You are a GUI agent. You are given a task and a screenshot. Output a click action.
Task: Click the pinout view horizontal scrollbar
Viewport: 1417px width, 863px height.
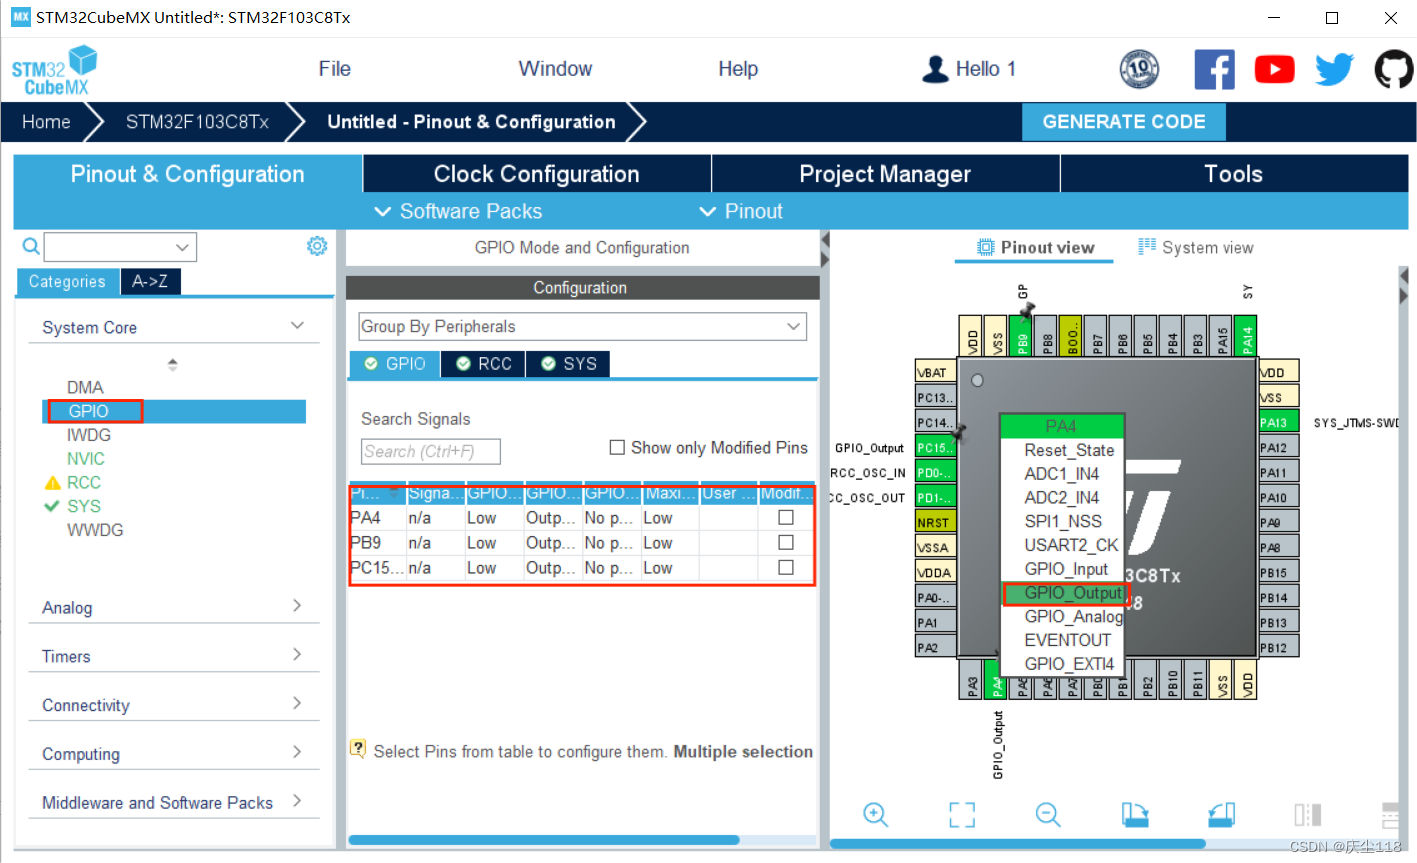click(x=1018, y=844)
